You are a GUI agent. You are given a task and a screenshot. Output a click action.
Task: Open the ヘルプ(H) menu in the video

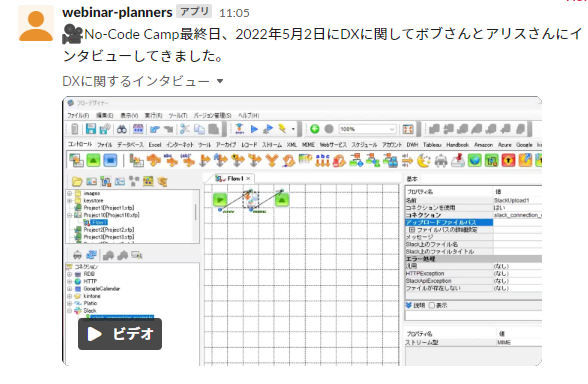pos(249,116)
